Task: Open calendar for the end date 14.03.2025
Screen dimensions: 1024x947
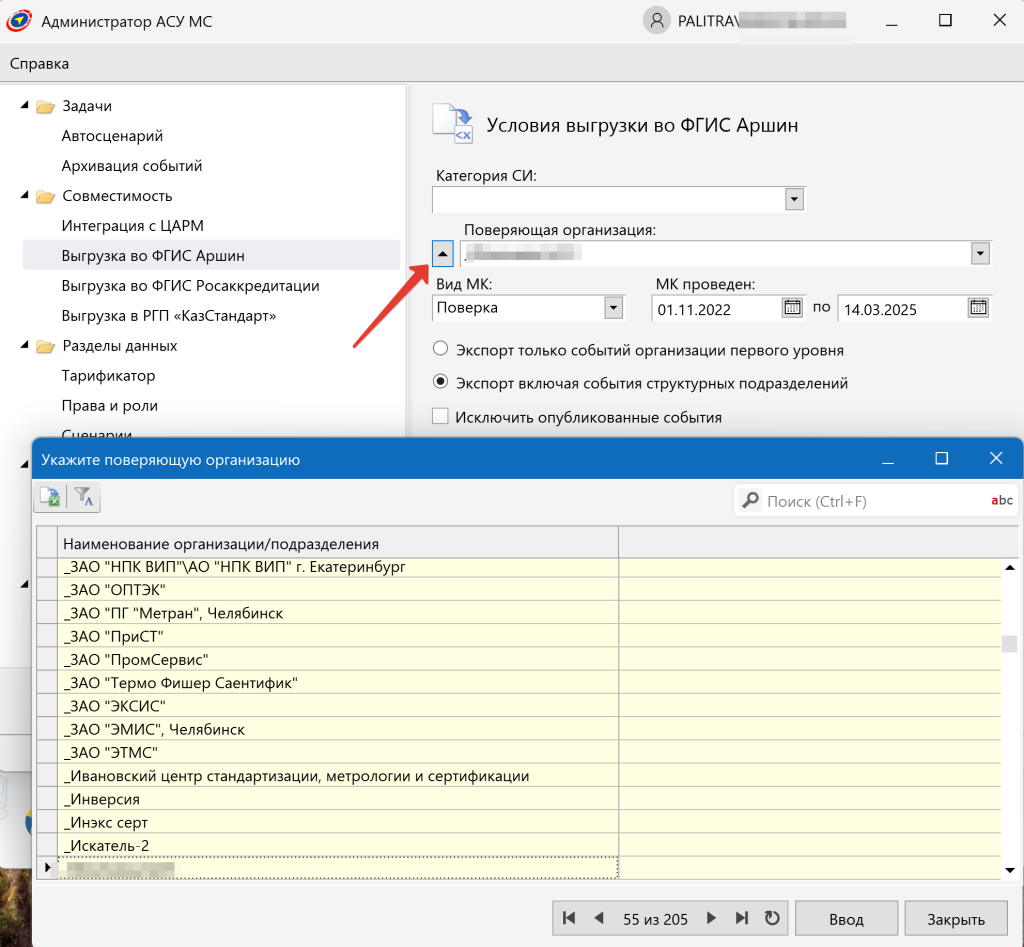Action: point(978,308)
